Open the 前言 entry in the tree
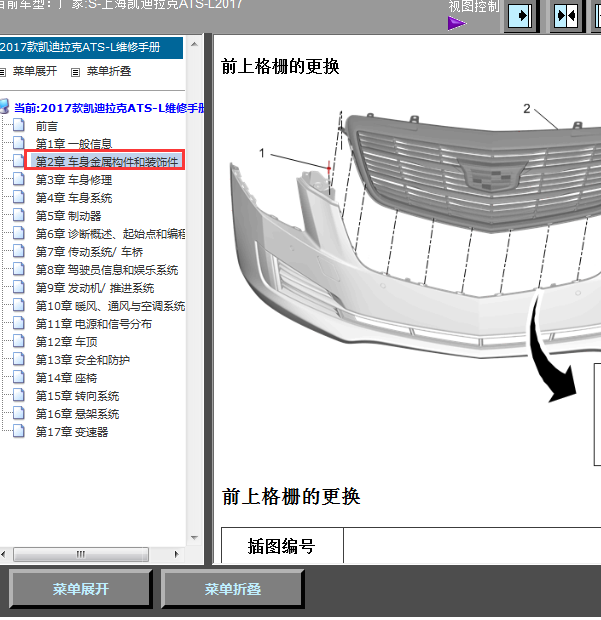 [47, 126]
